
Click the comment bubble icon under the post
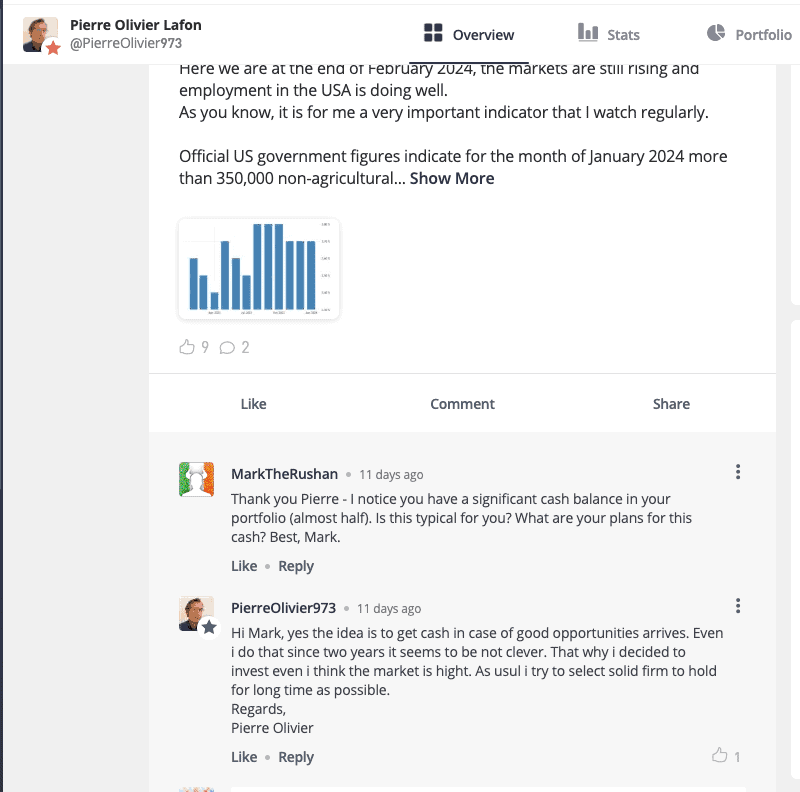[227, 347]
